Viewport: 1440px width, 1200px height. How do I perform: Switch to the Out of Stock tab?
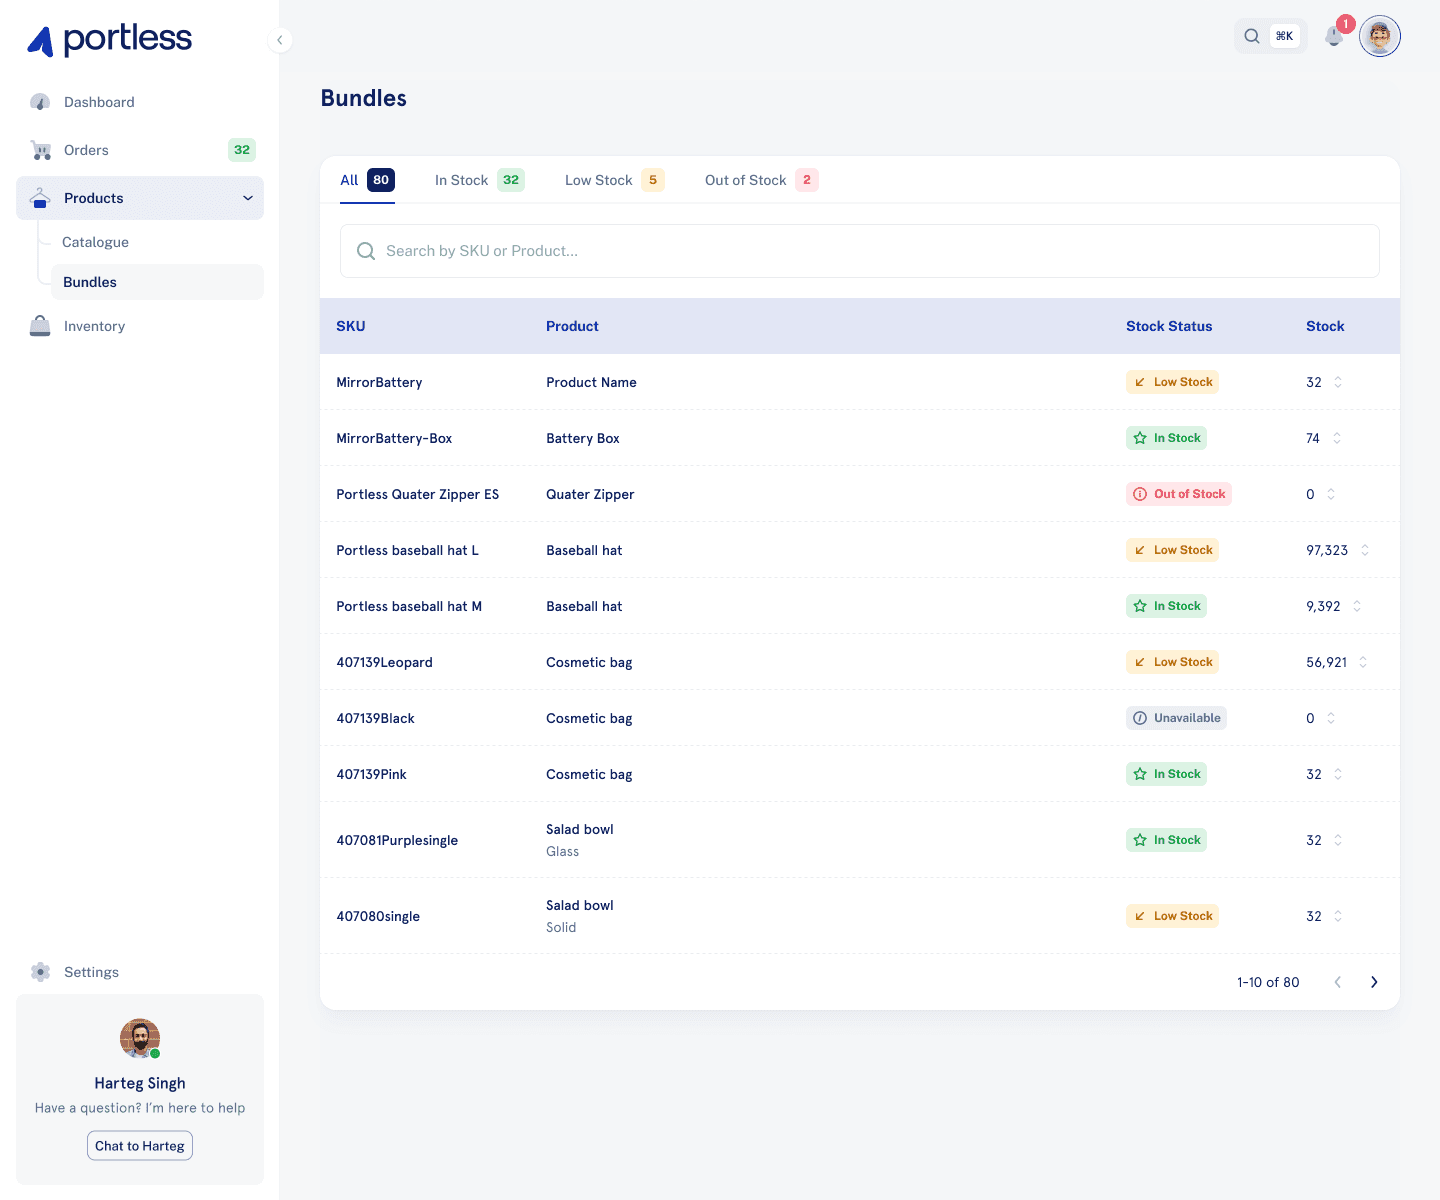coord(762,180)
